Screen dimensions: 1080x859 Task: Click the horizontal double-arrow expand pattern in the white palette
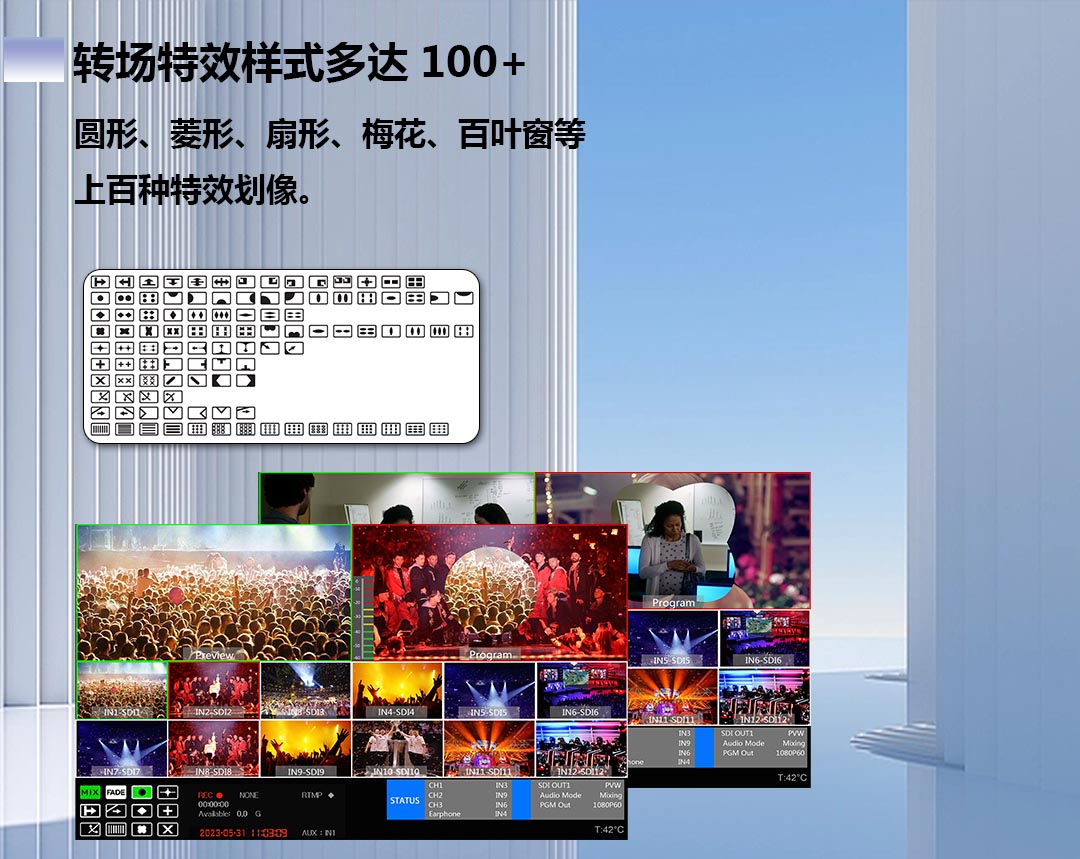pos(222,282)
